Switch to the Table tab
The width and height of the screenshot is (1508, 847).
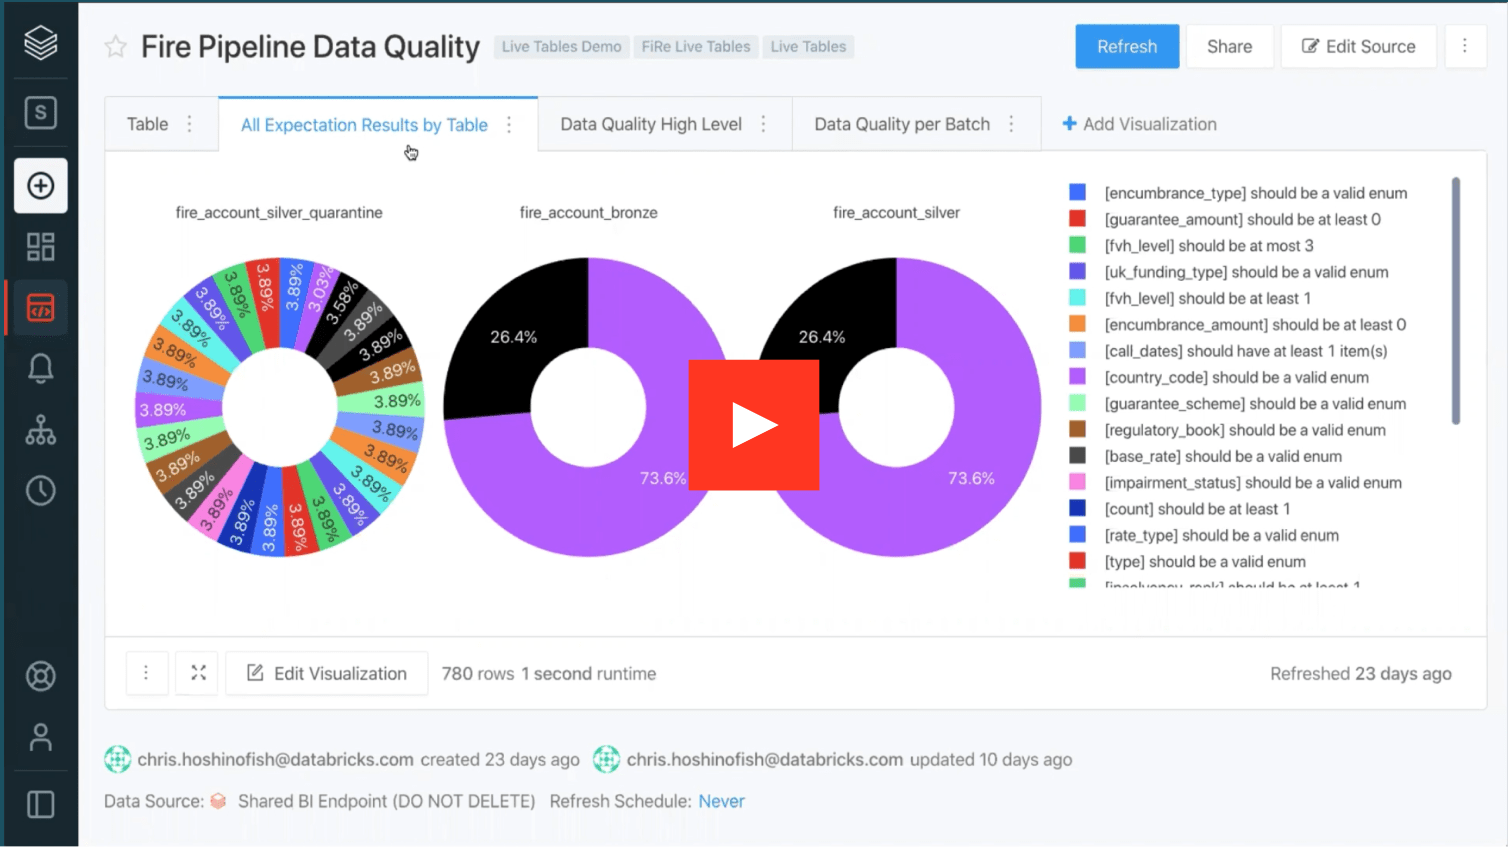[147, 124]
